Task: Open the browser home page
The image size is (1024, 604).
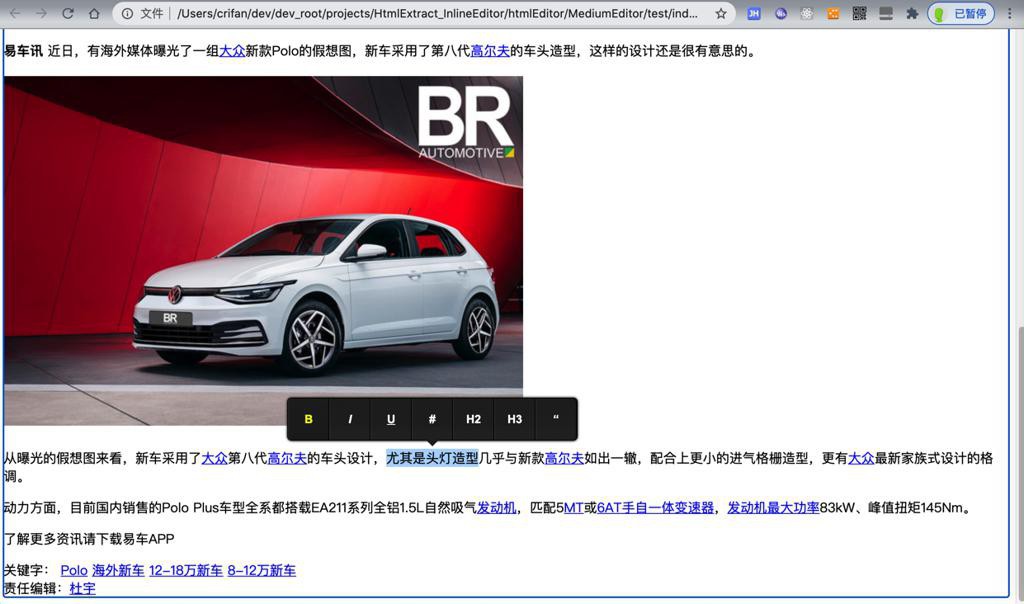Action: pyautogui.click(x=94, y=13)
